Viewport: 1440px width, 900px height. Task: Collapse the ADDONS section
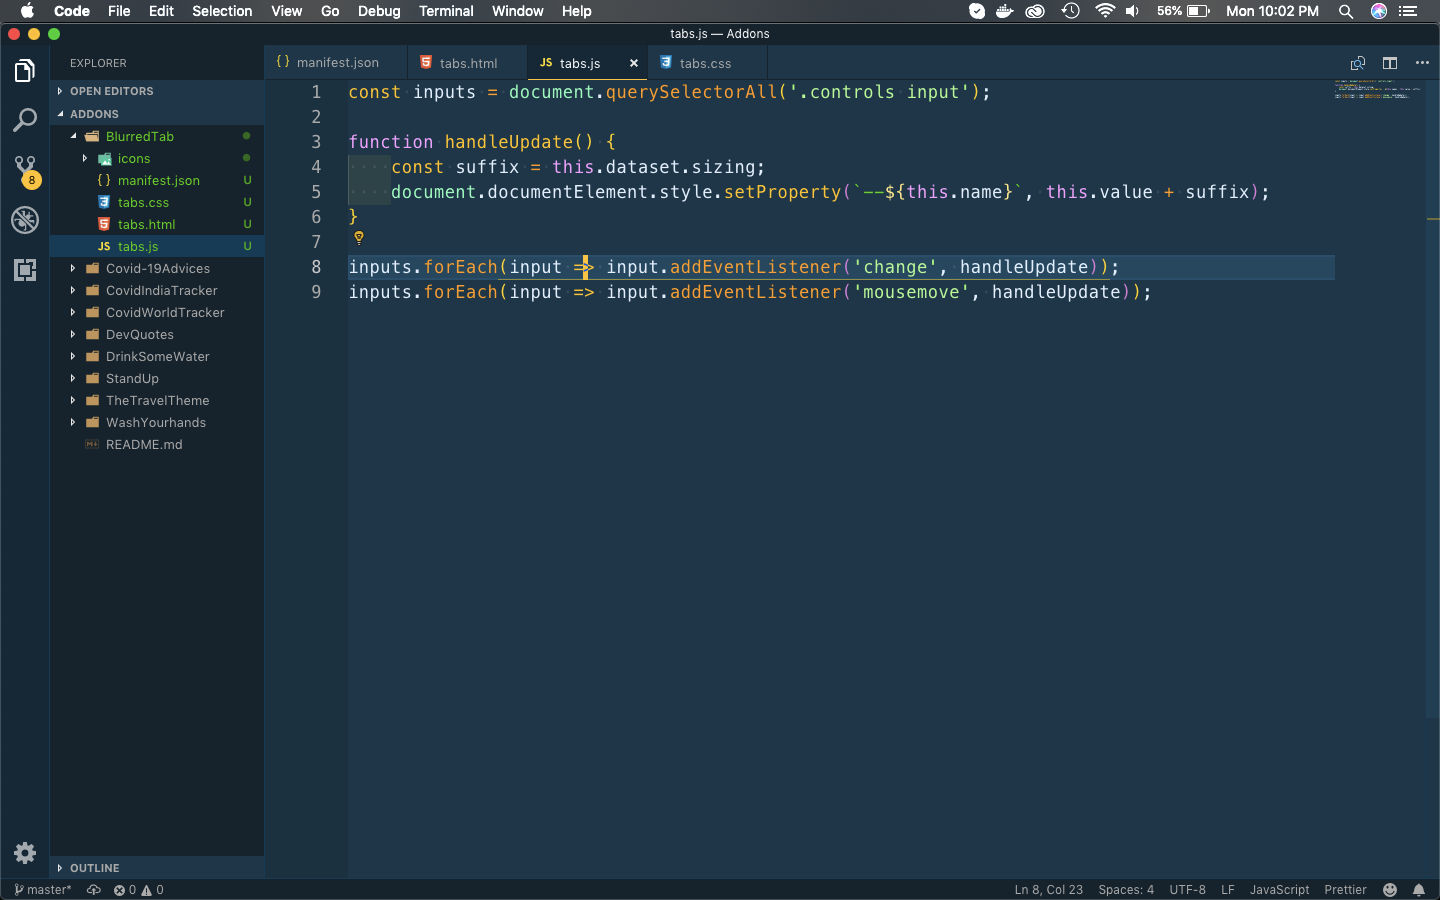pyautogui.click(x=157, y=114)
